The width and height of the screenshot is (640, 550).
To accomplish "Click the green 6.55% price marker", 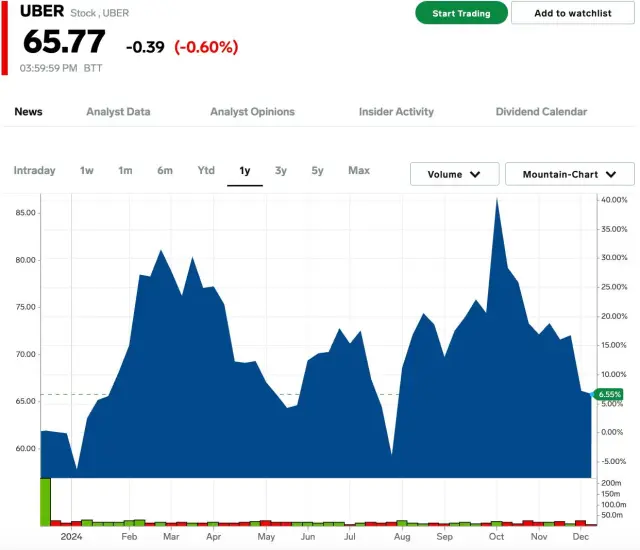I will coord(608,394).
